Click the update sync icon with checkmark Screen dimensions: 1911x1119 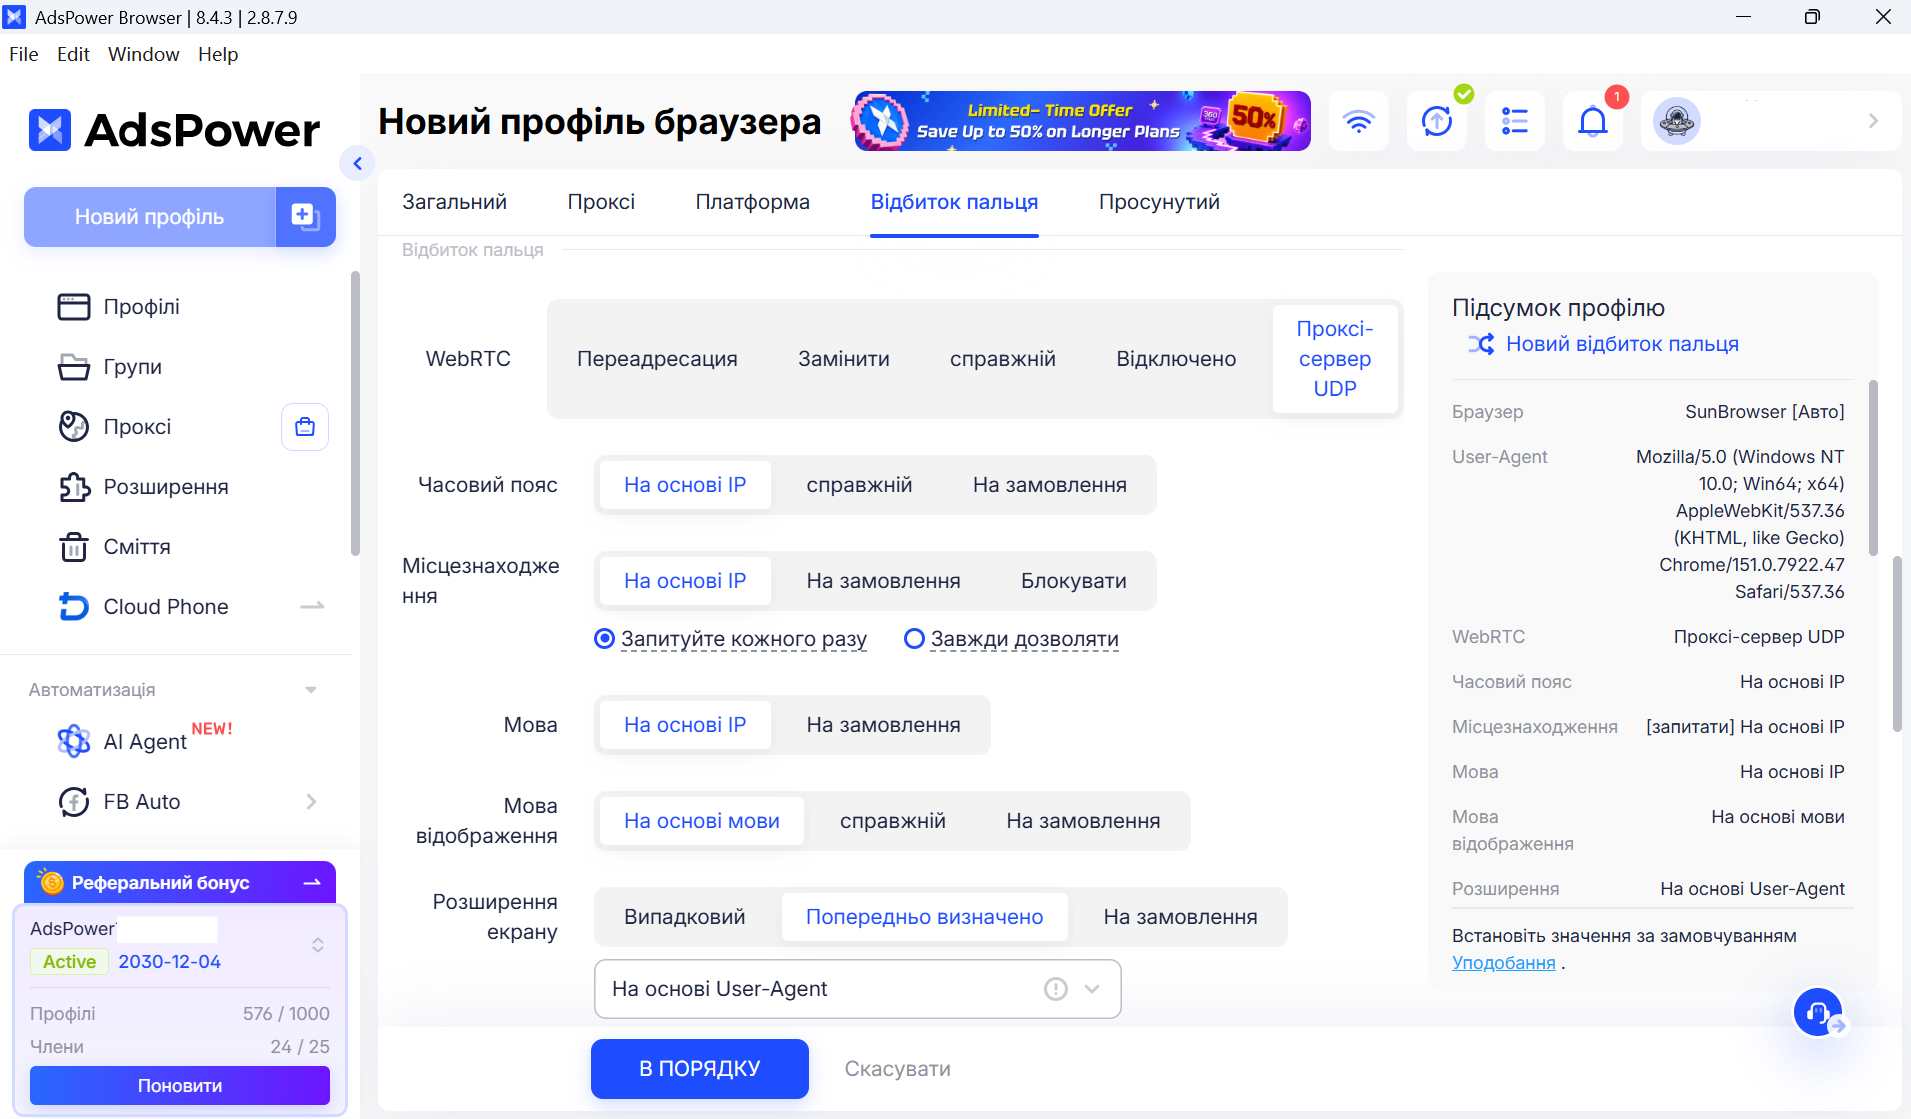coord(1437,121)
